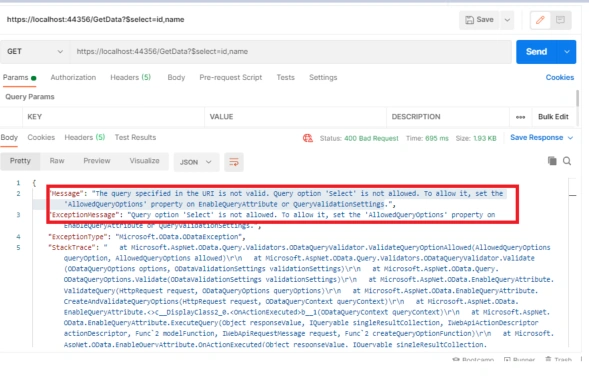Click the Save floppy disk button

coord(479,20)
